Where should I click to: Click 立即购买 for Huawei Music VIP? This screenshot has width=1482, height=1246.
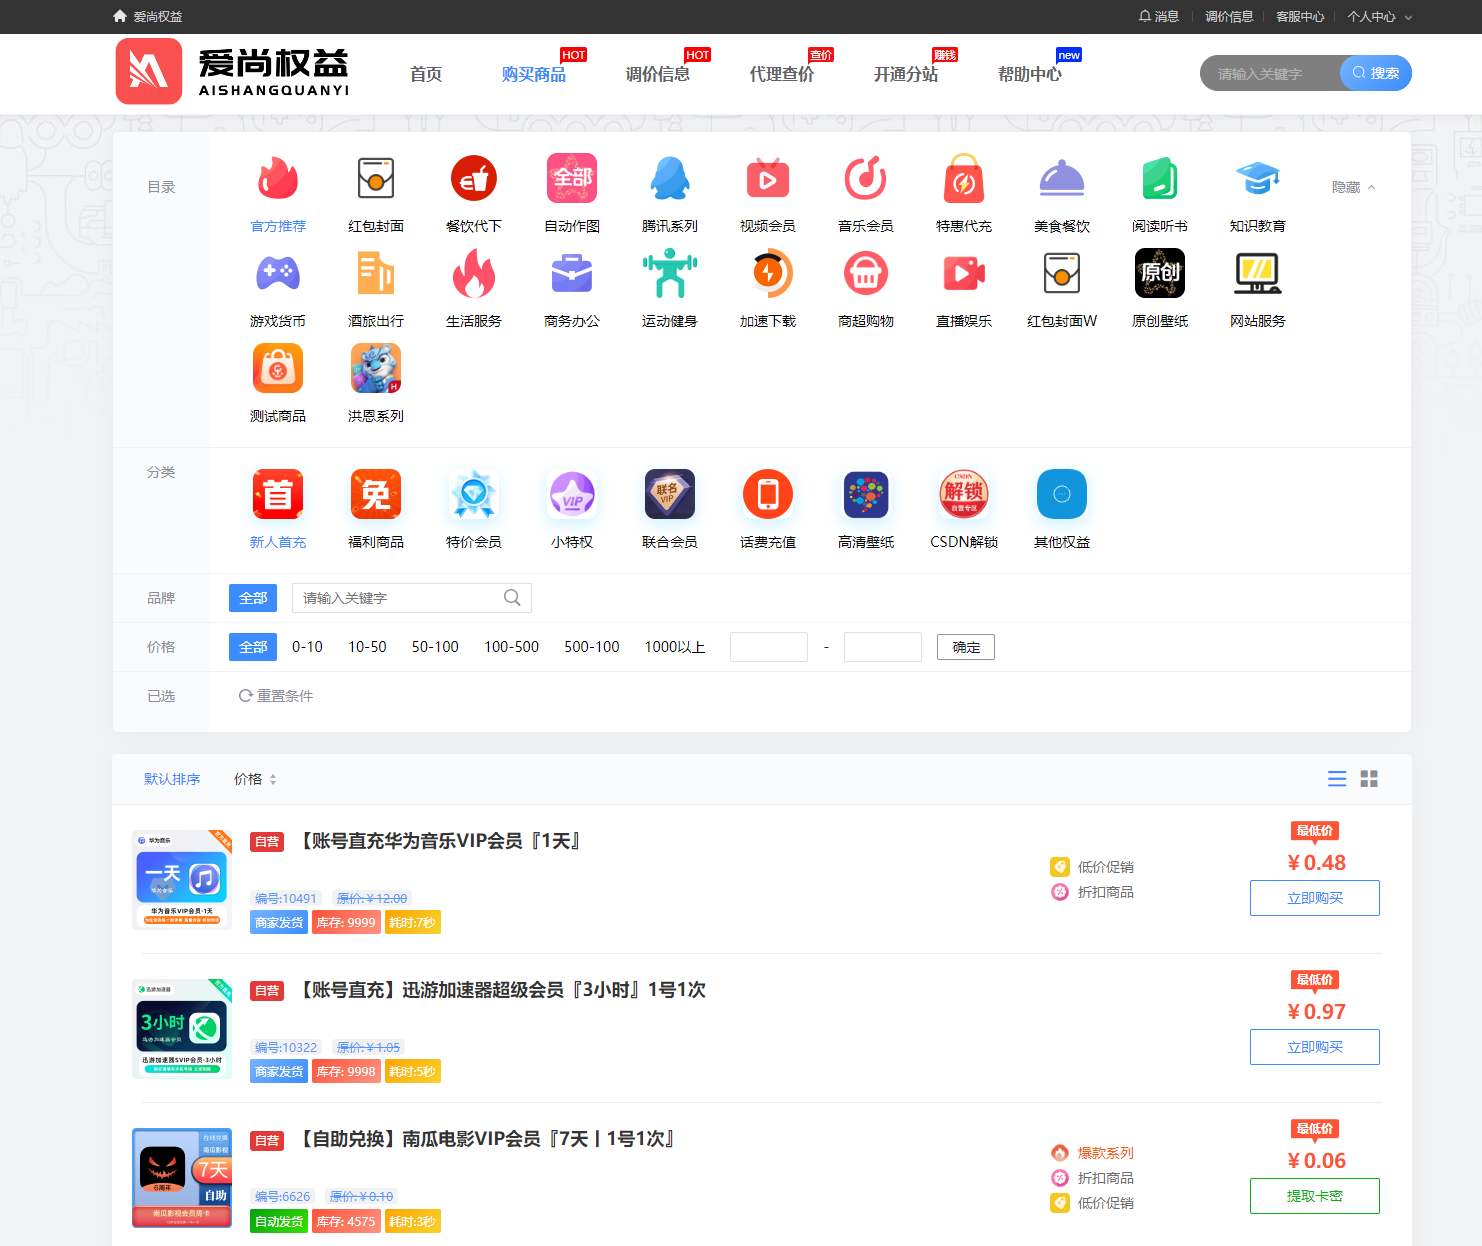(x=1314, y=898)
